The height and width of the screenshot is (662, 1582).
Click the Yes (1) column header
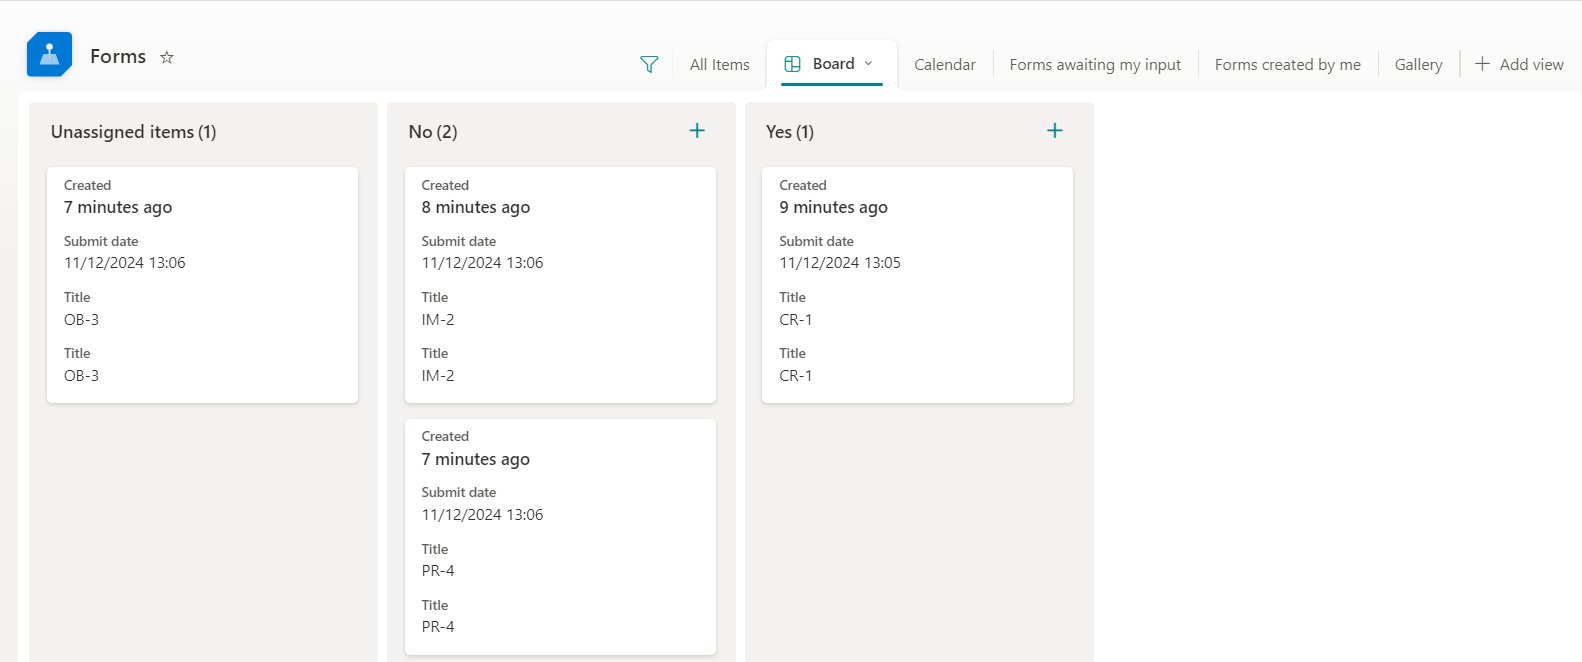click(790, 132)
